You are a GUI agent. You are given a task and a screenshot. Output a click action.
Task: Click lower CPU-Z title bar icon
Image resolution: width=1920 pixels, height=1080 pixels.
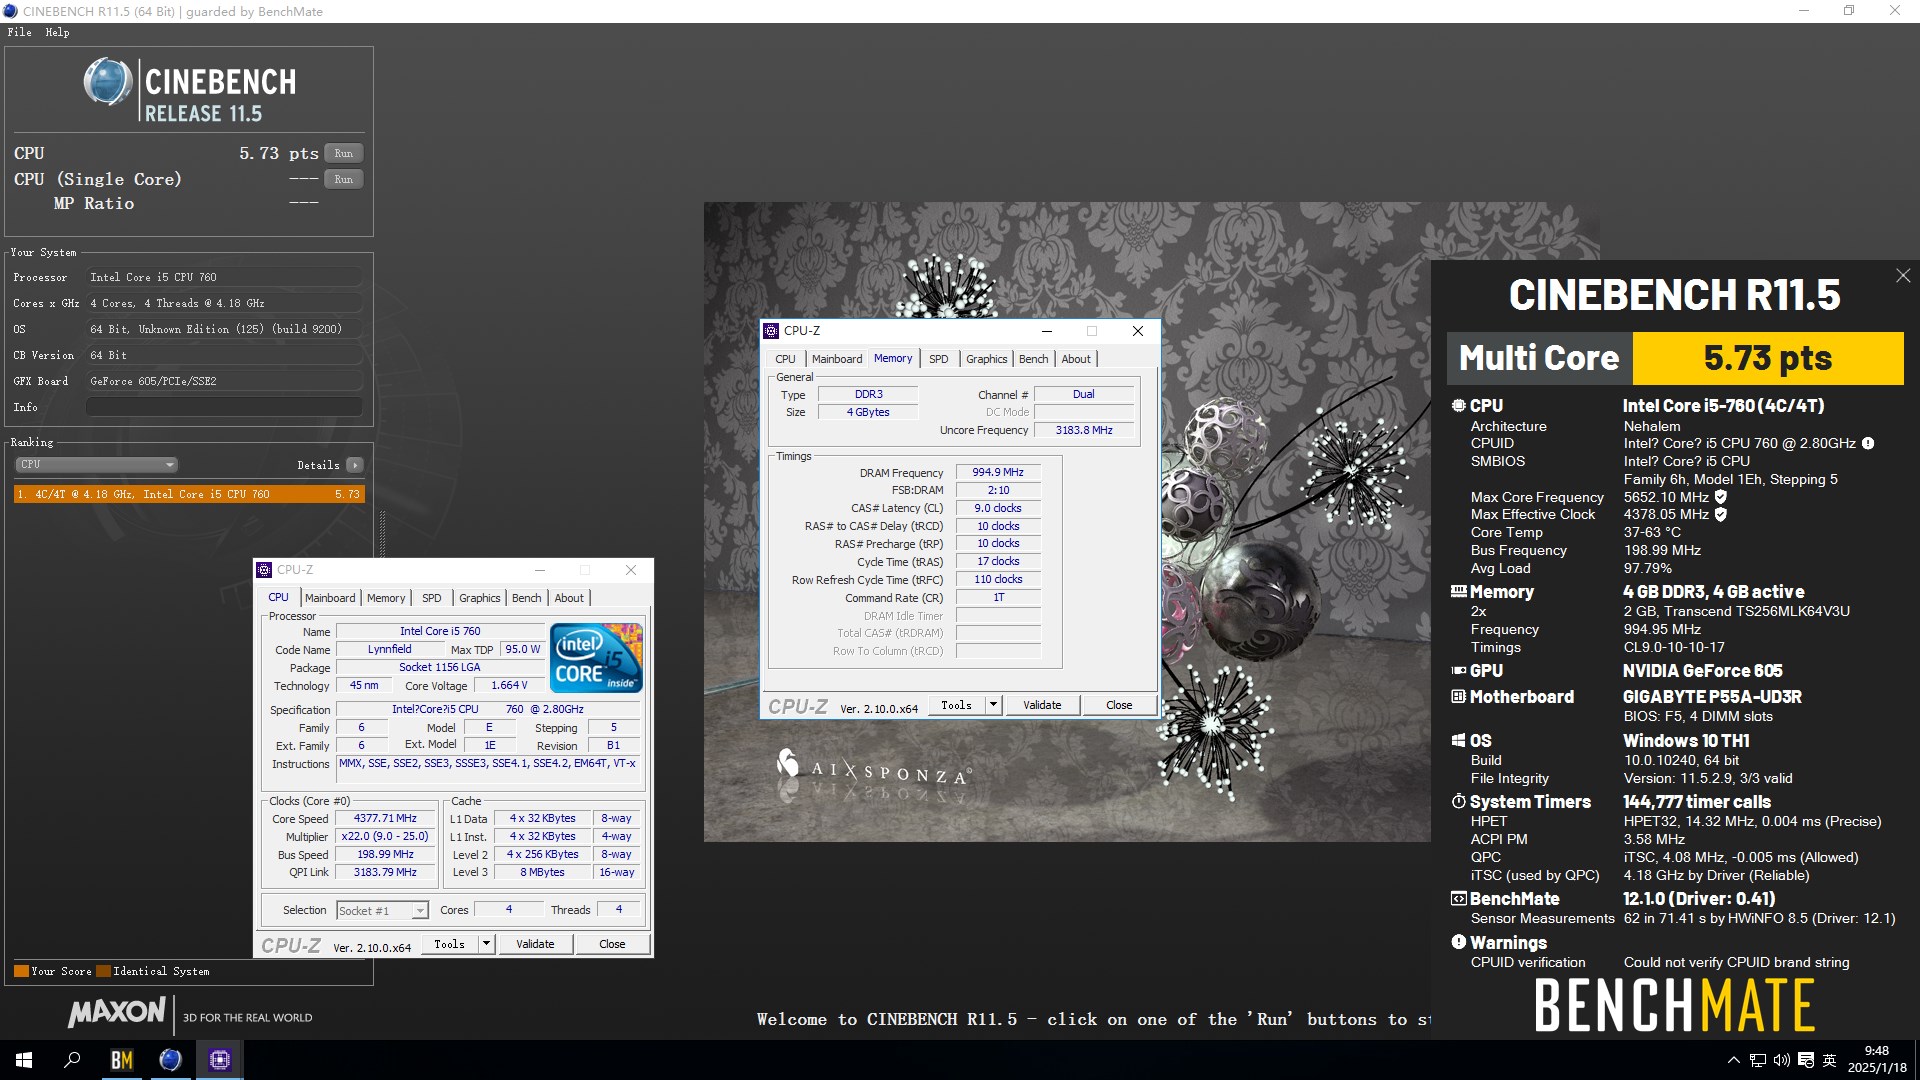click(265, 570)
